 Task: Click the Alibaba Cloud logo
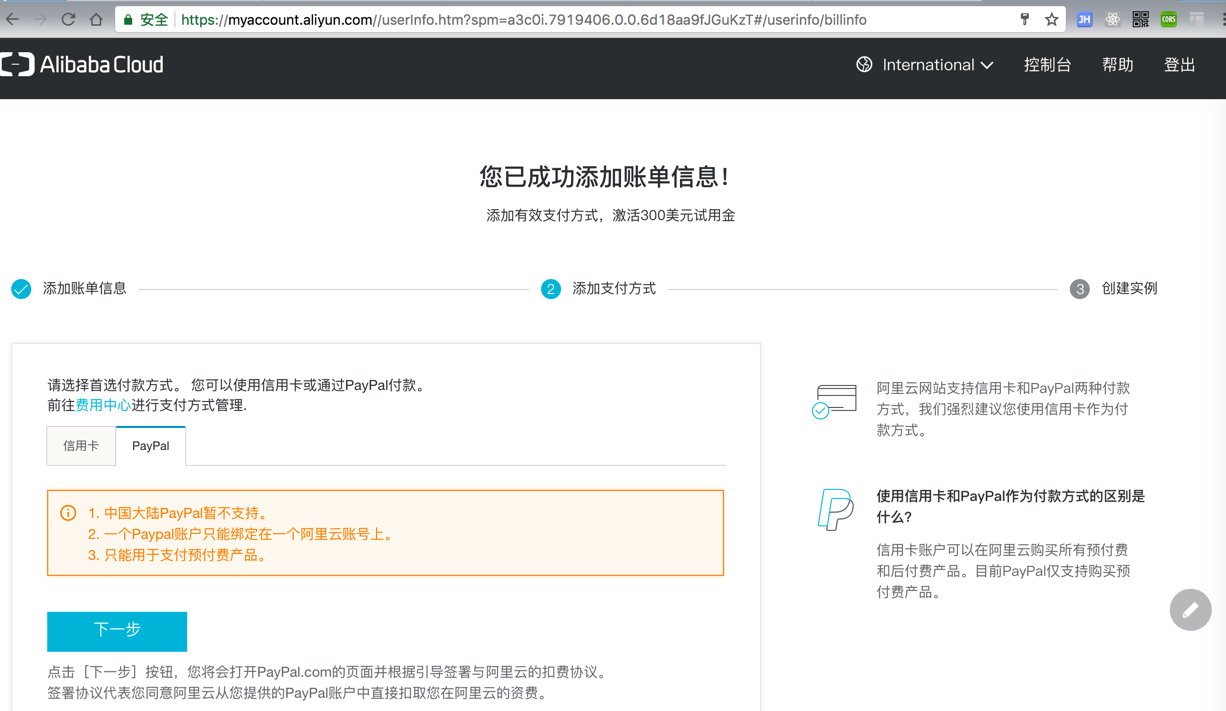82,65
